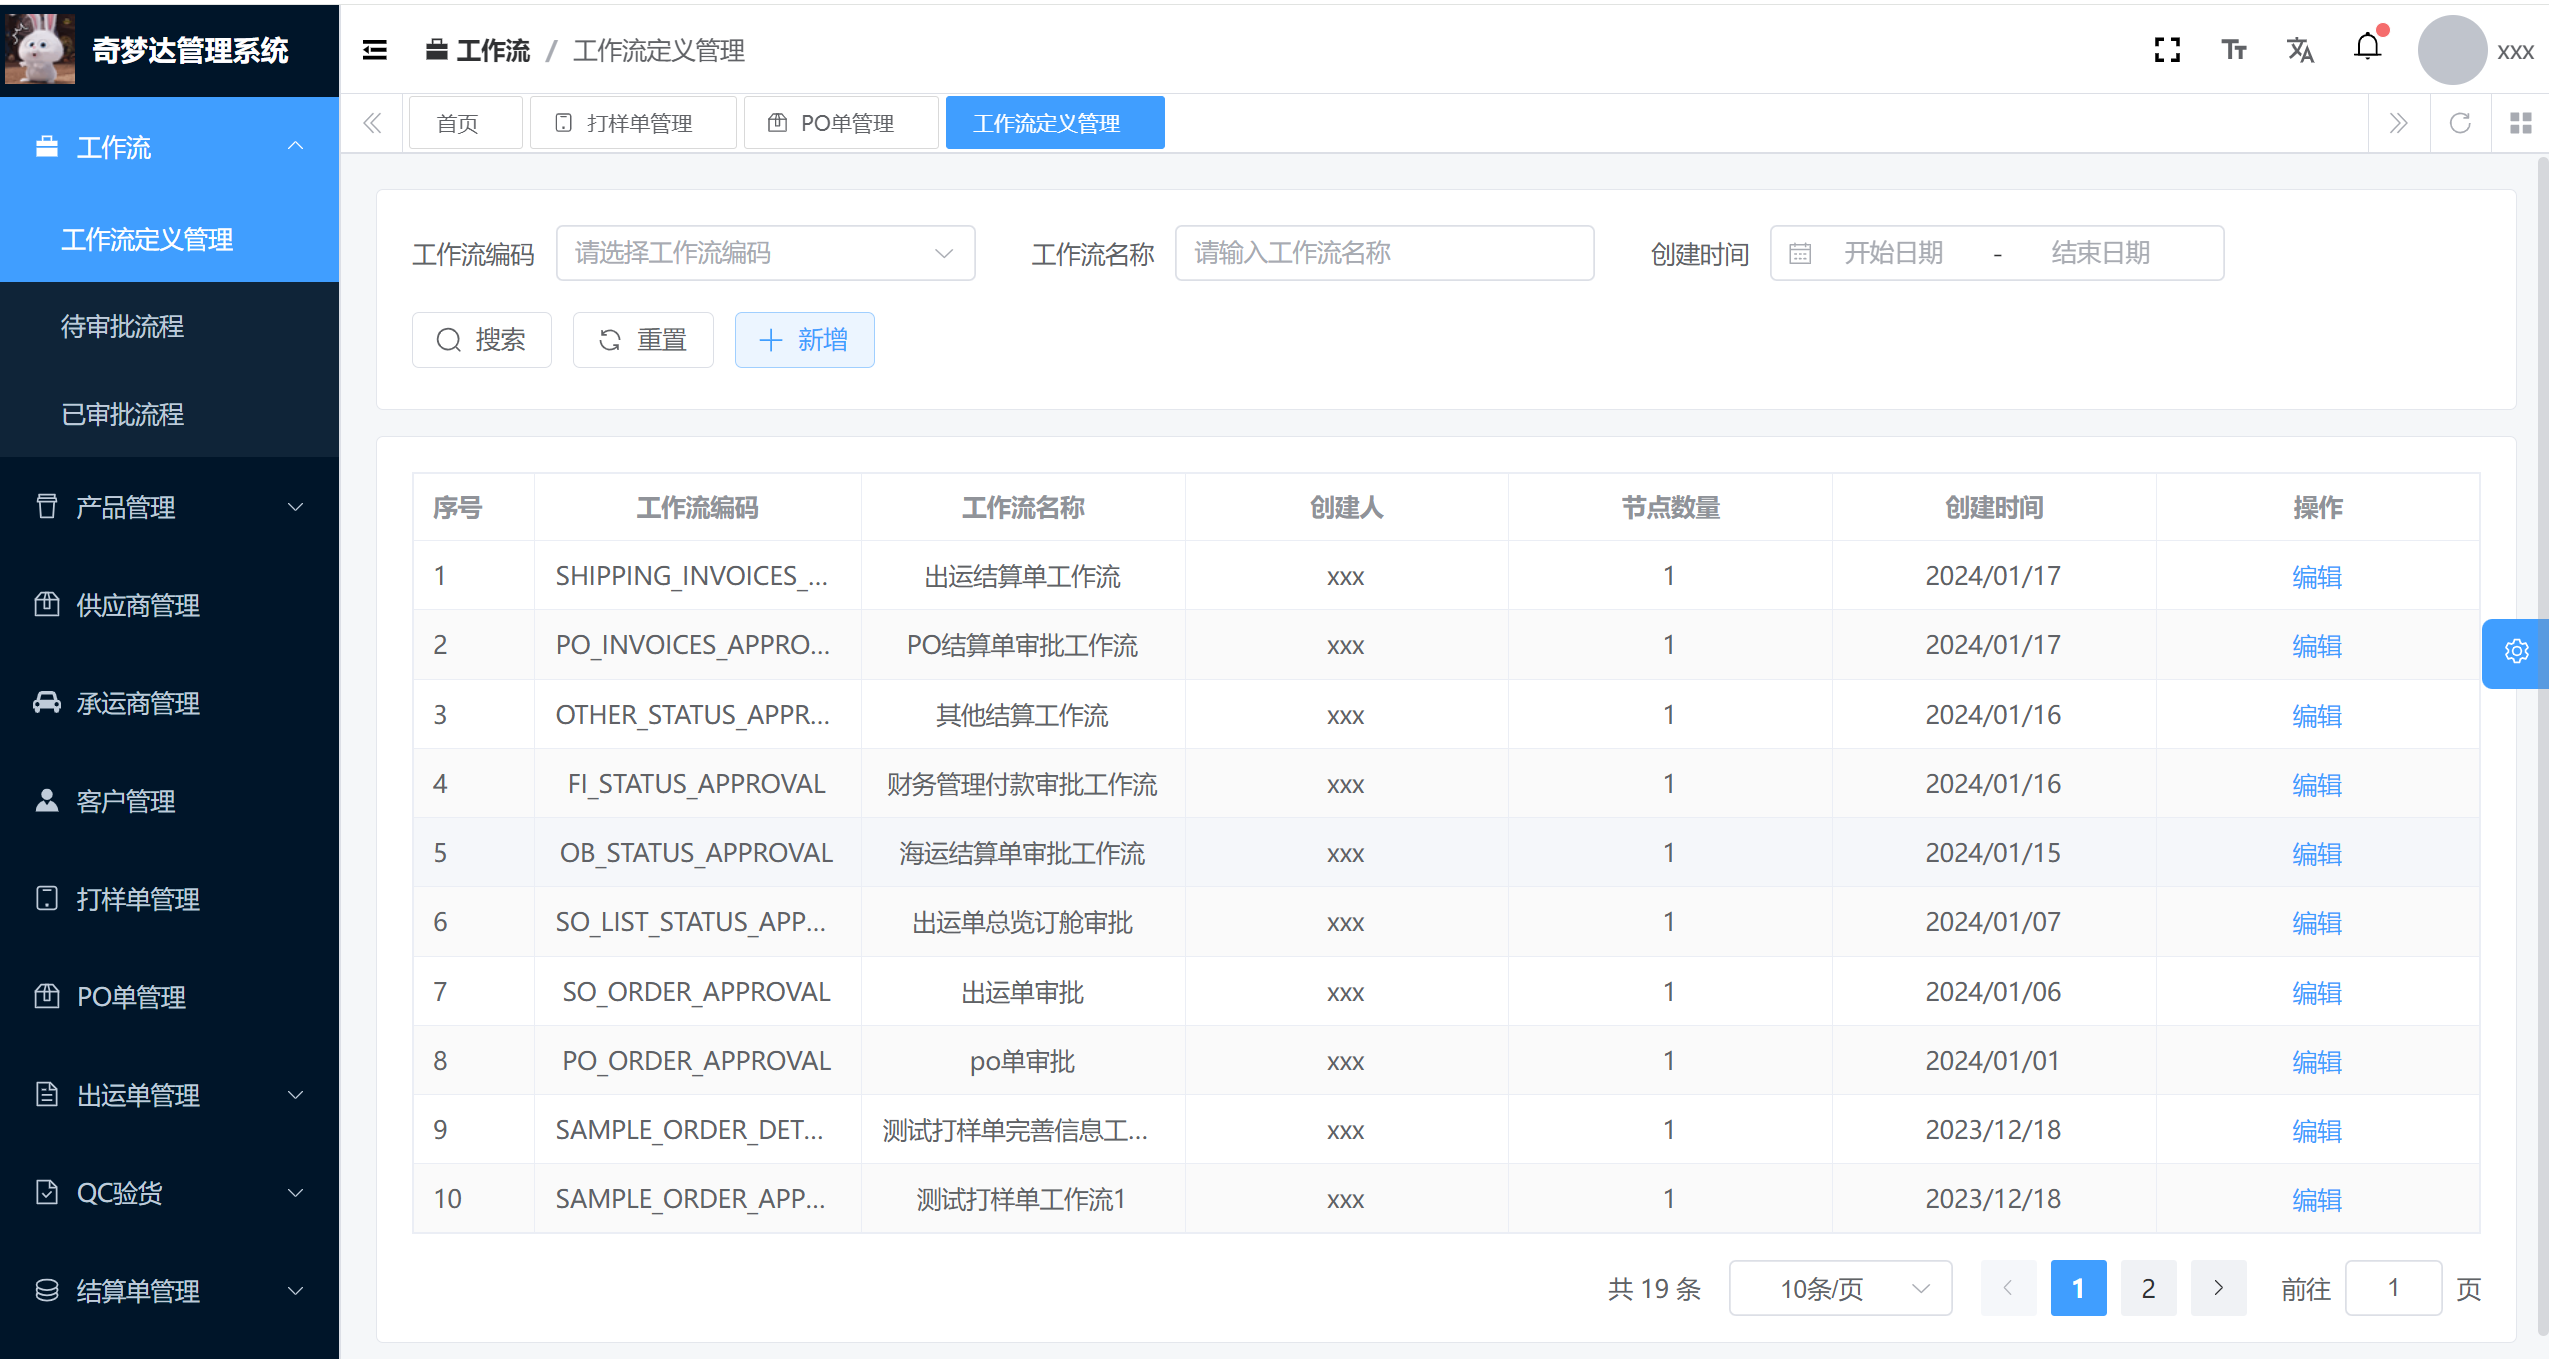Click the 结束日期 date field
This screenshot has height=1359, width=2549.
[2100, 254]
